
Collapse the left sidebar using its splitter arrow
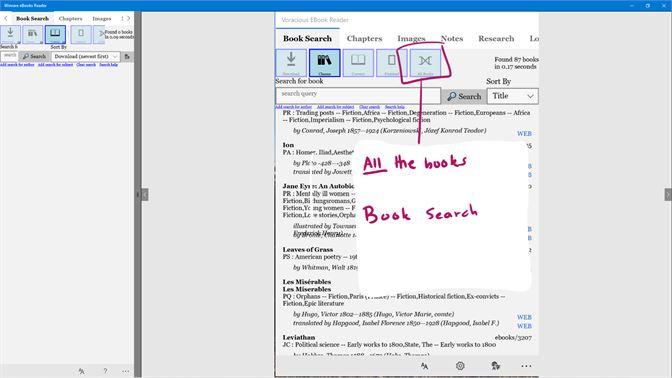click(145, 195)
